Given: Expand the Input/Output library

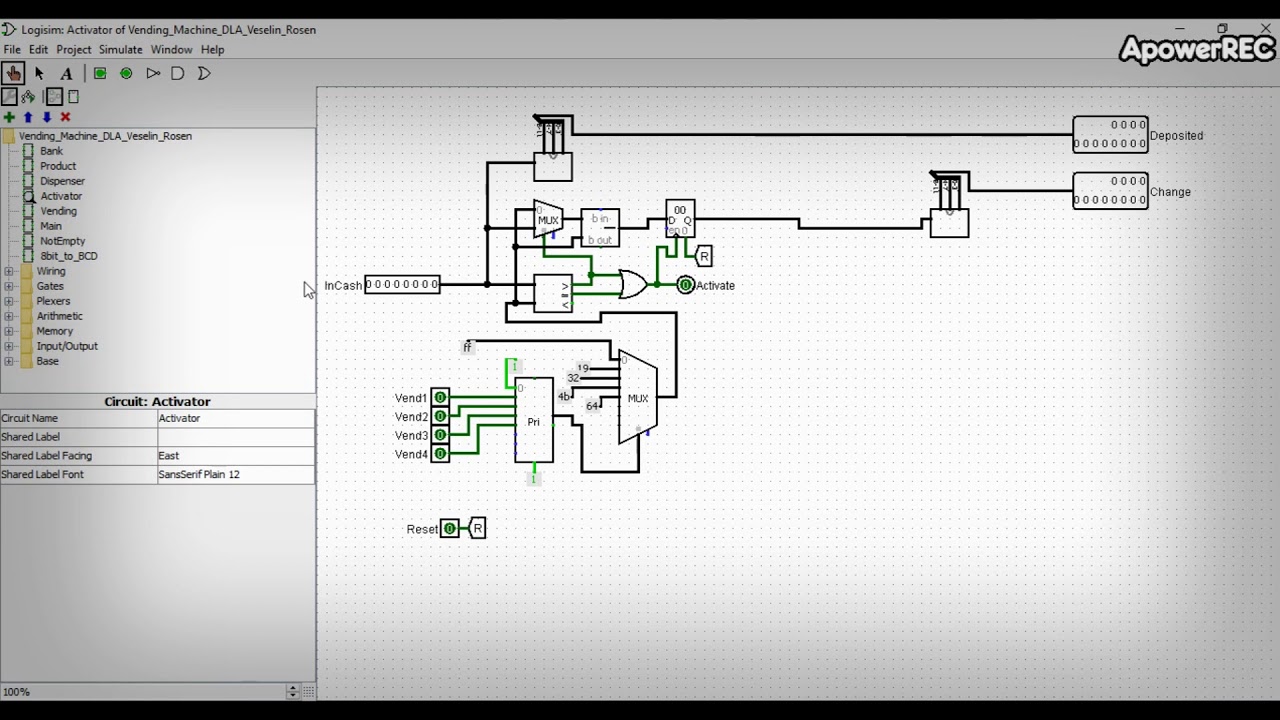Looking at the screenshot, I should pyautogui.click(x=9, y=346).
